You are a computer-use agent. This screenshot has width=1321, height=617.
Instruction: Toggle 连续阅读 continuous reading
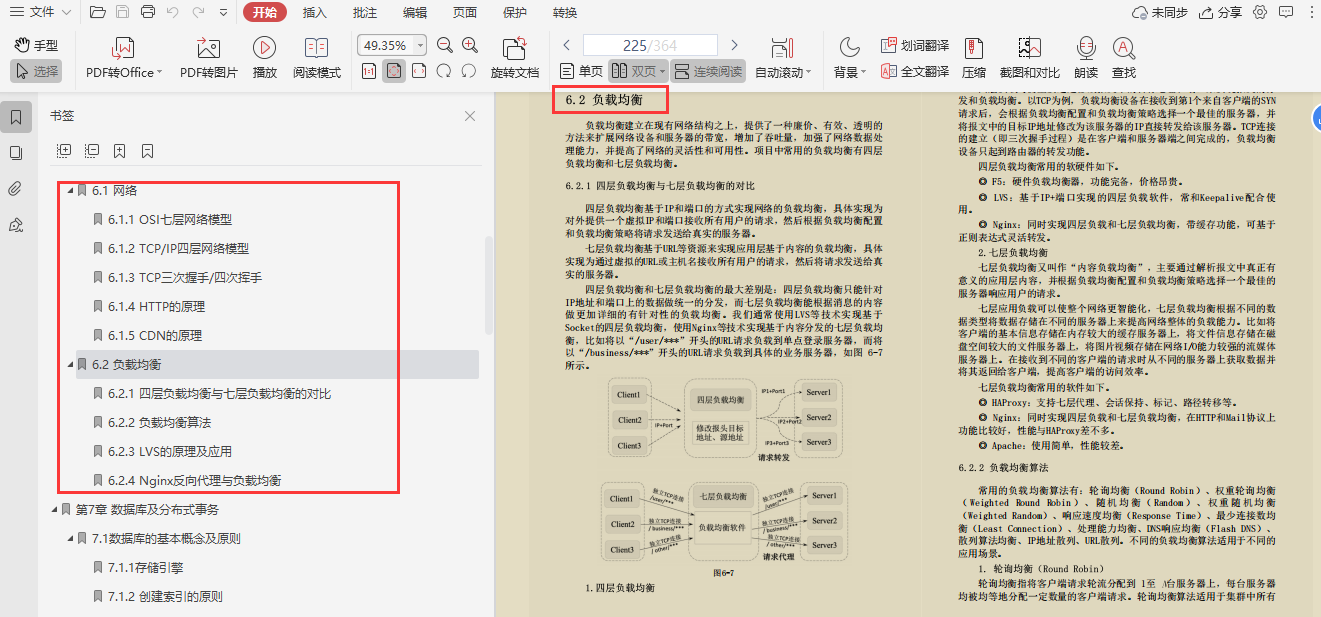point(708,71)
